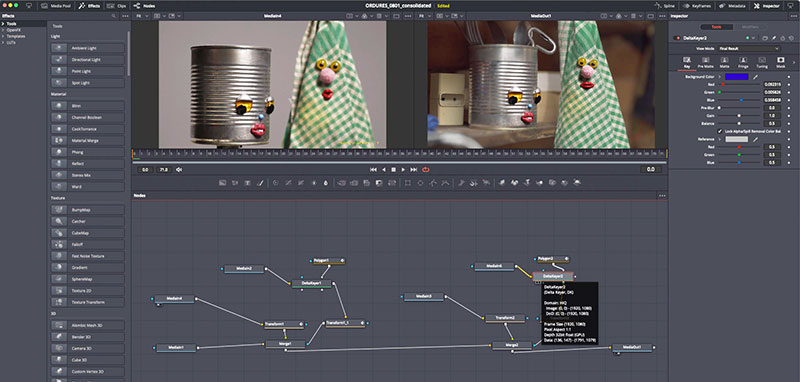Switch to the Mask tab
Screen dimensions: 800x382
click(x=781, y=62)
